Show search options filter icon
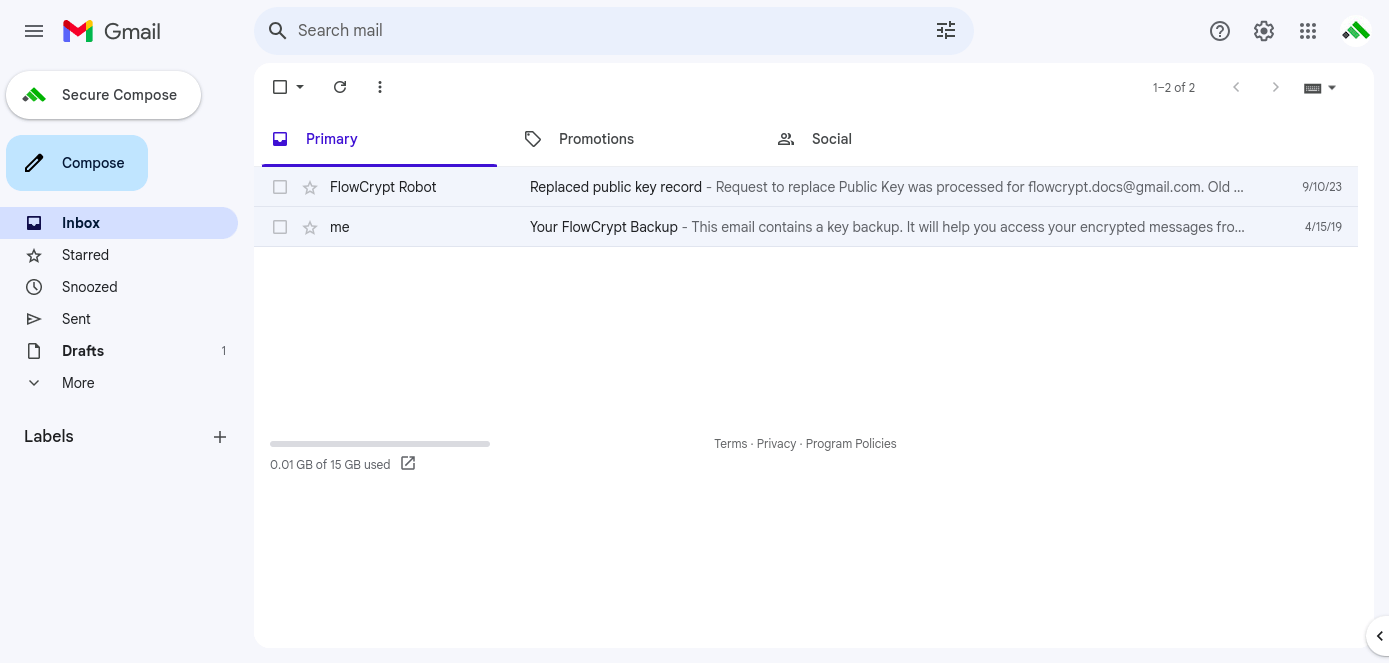1389x663 pixels. coord(946,31)
